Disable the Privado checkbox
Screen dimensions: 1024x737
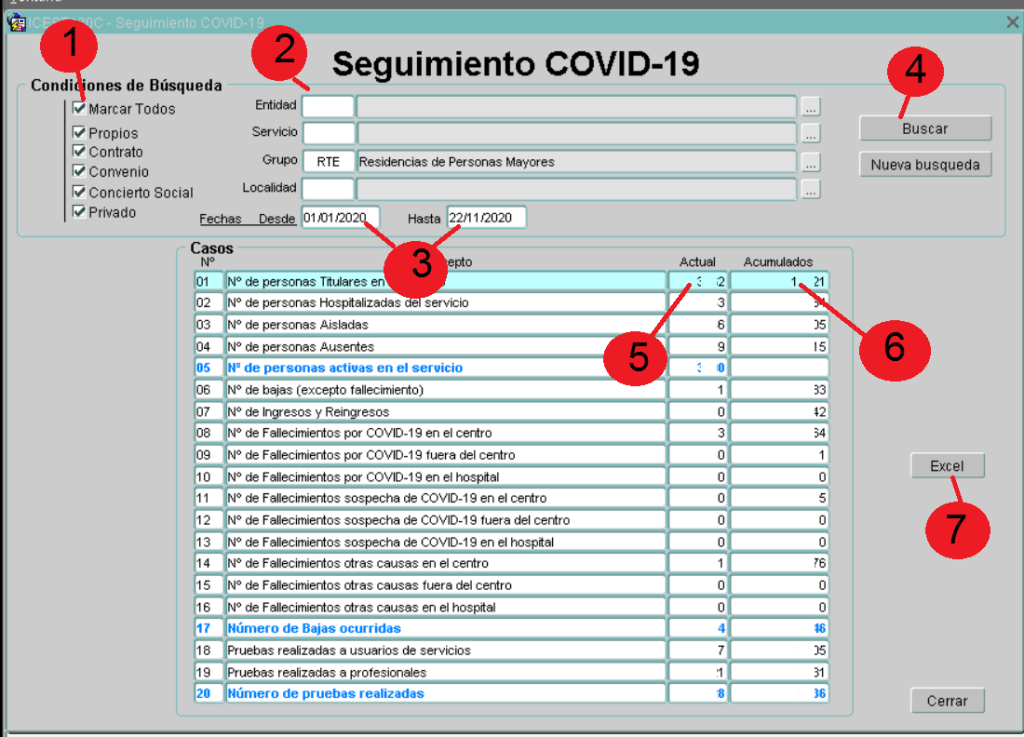(80, 211)
